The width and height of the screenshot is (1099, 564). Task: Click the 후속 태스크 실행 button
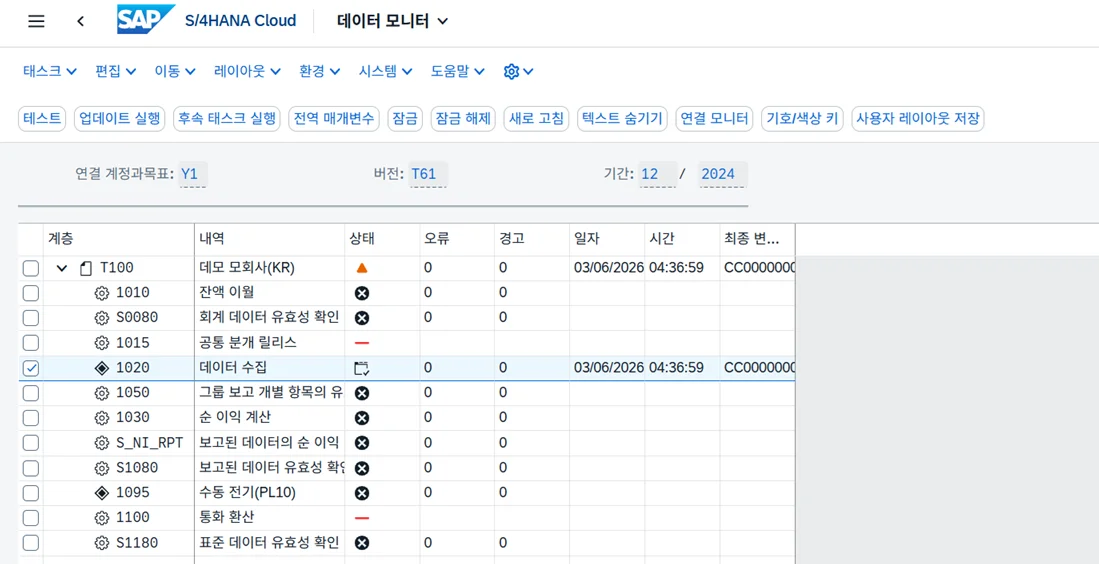(x=227, y=118)
